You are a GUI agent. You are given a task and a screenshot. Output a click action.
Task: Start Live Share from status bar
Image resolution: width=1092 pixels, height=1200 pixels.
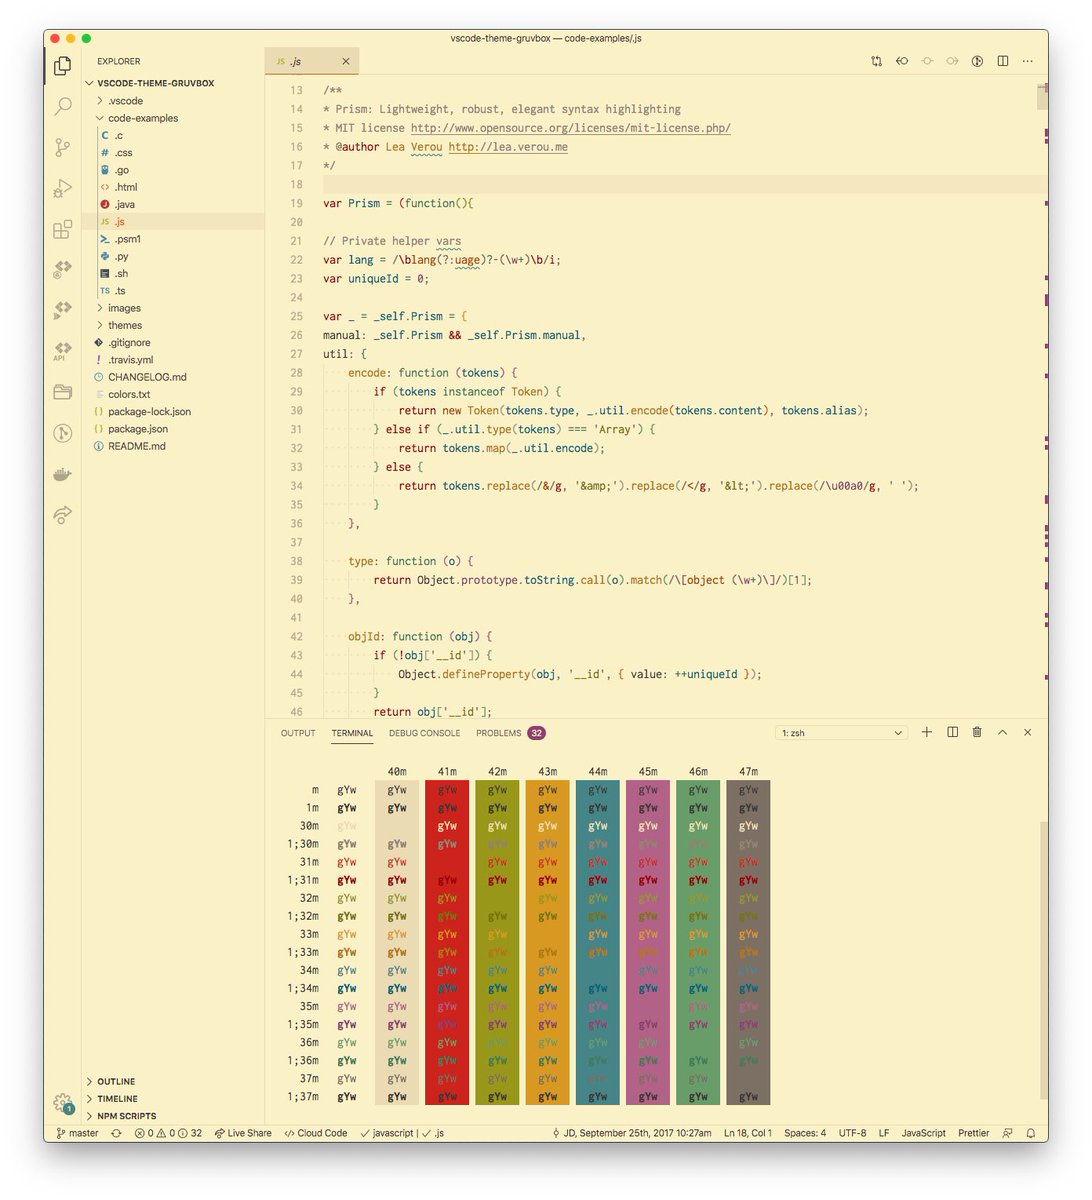[x=243, y=1133]
